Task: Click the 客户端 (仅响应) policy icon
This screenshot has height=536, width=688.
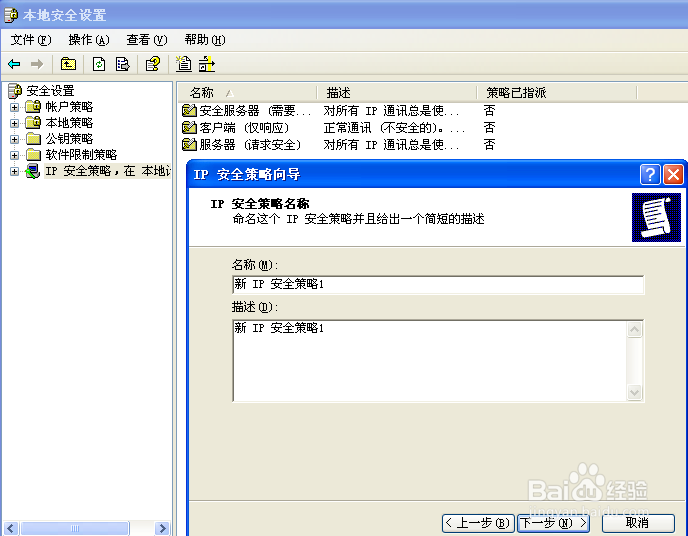Action: 189,128
